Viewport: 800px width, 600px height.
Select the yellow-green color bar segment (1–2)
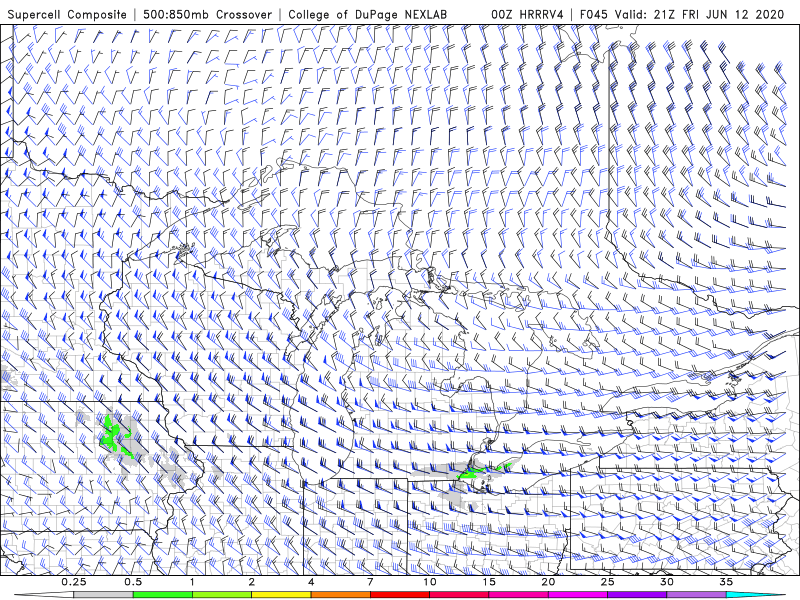(x=222, y=595)
